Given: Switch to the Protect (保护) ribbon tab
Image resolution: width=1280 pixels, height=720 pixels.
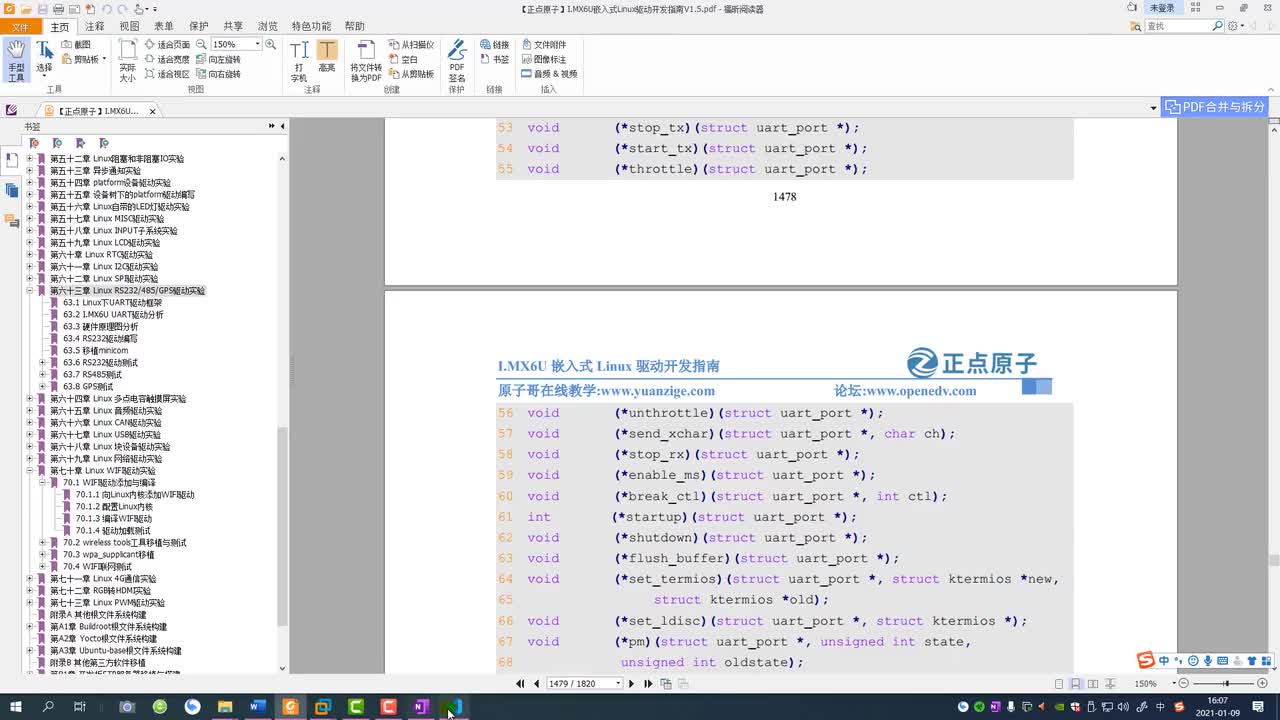Looking at the screenshot, I should 199,27.
